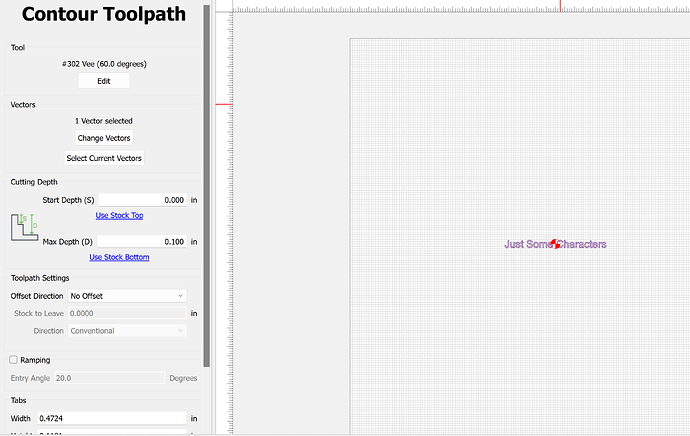Enable the Ramping checkbox
The height and width of the screenshot is (436, 690).
coord(14,360)
